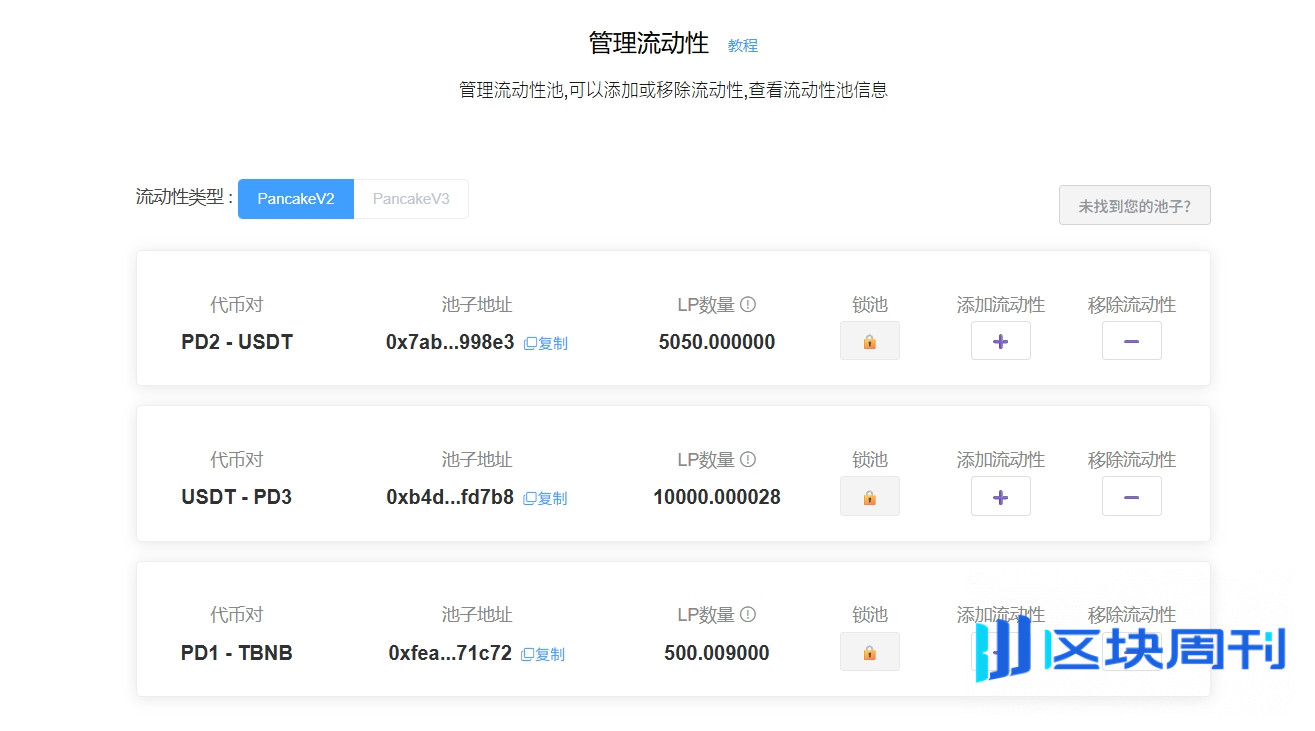The image size is (1315, 731).
Task: Click the LP value 5050.000000
Action: (x=717, y=342)
